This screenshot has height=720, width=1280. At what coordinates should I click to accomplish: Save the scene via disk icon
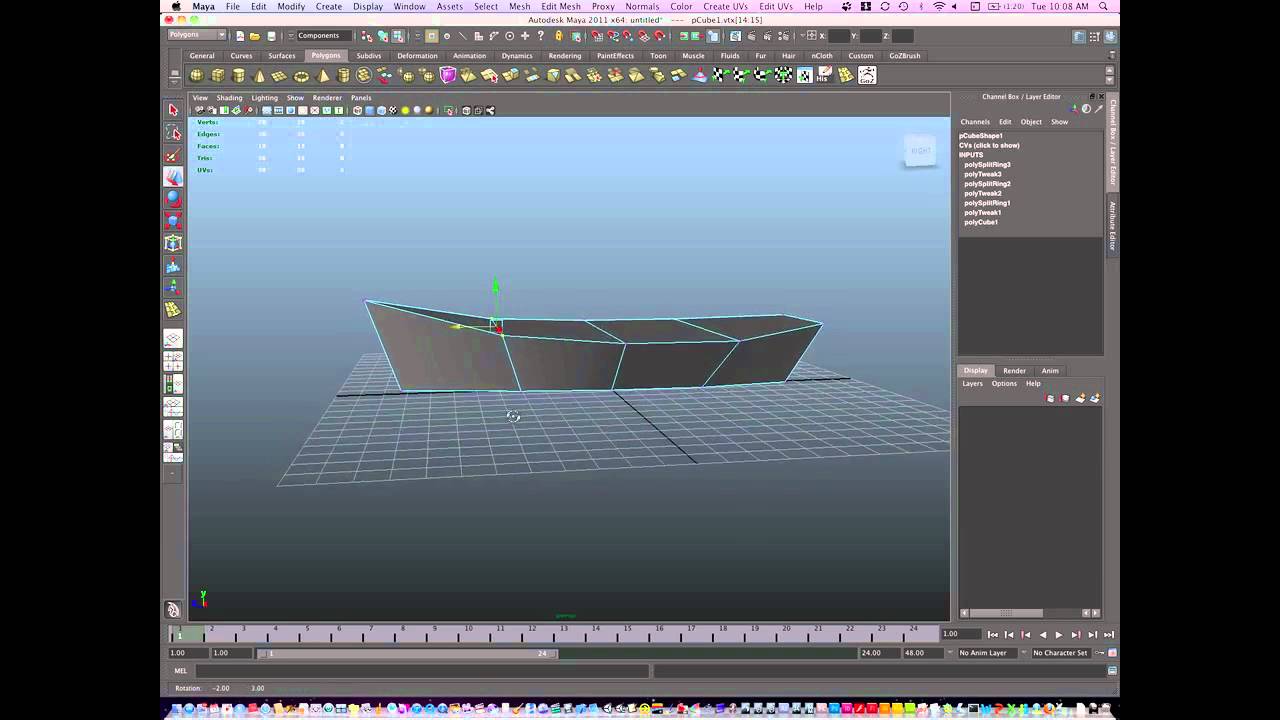pyautogui.click(x=271, y=36)
